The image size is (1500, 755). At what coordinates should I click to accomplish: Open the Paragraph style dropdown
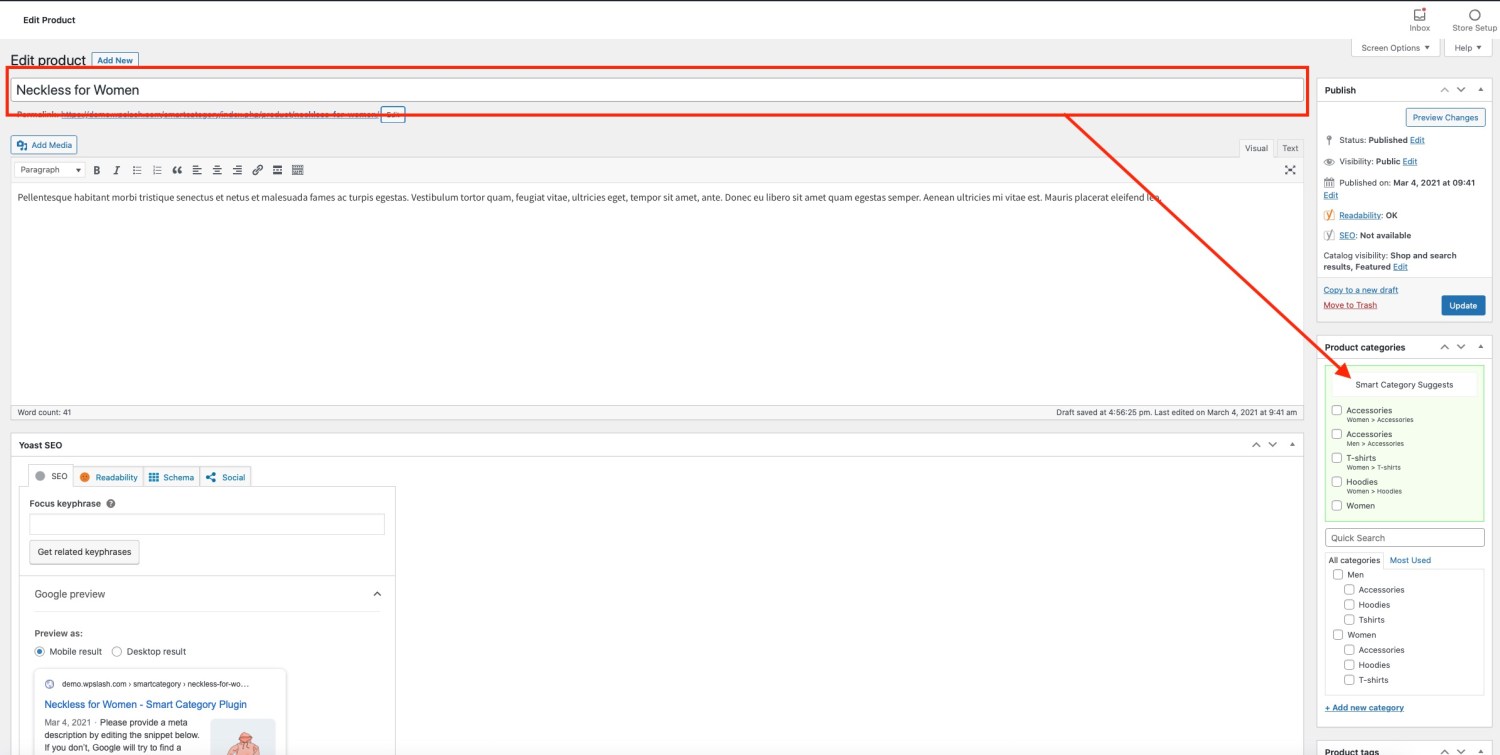[x=47, y=170]
